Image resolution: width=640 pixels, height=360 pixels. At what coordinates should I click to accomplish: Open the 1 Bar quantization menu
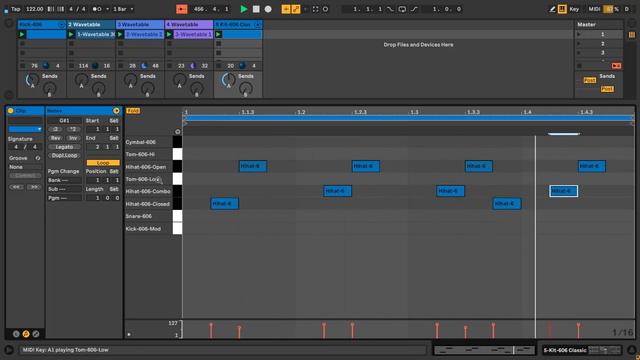click(x=123, y=9)
